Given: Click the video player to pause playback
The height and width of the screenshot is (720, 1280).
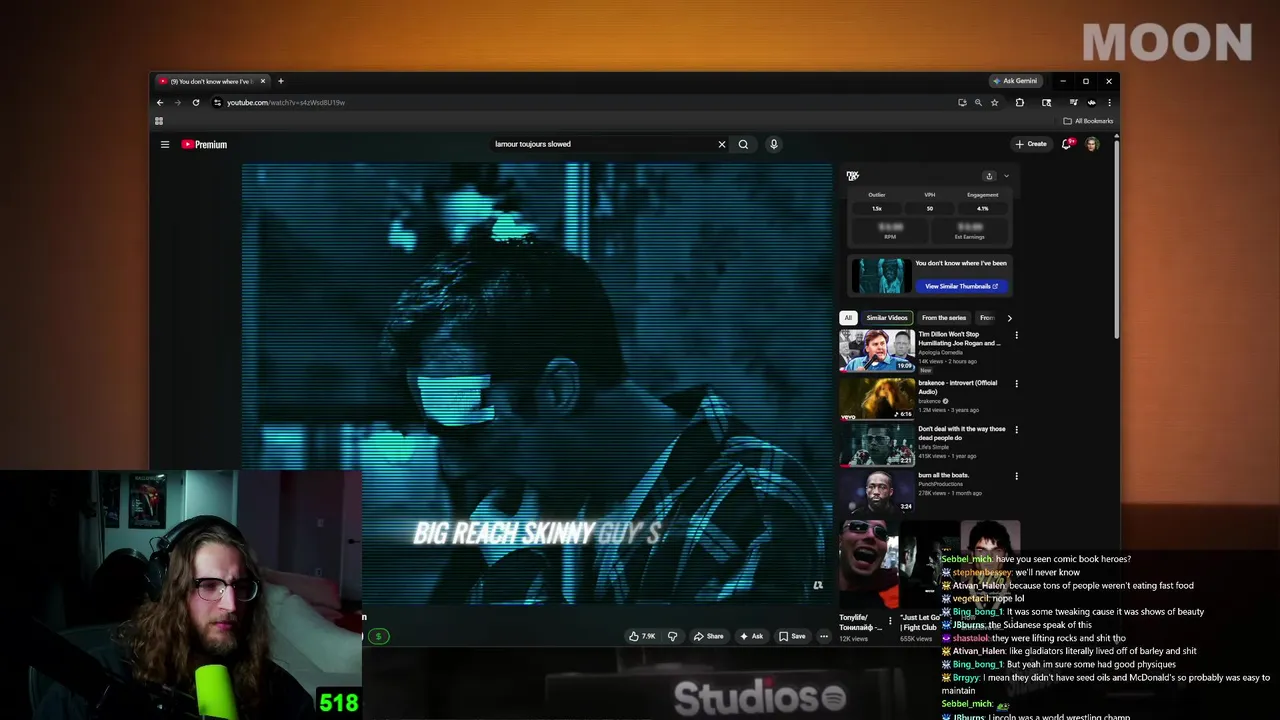Looking at the screenshot, I should (x=537, y=385).
